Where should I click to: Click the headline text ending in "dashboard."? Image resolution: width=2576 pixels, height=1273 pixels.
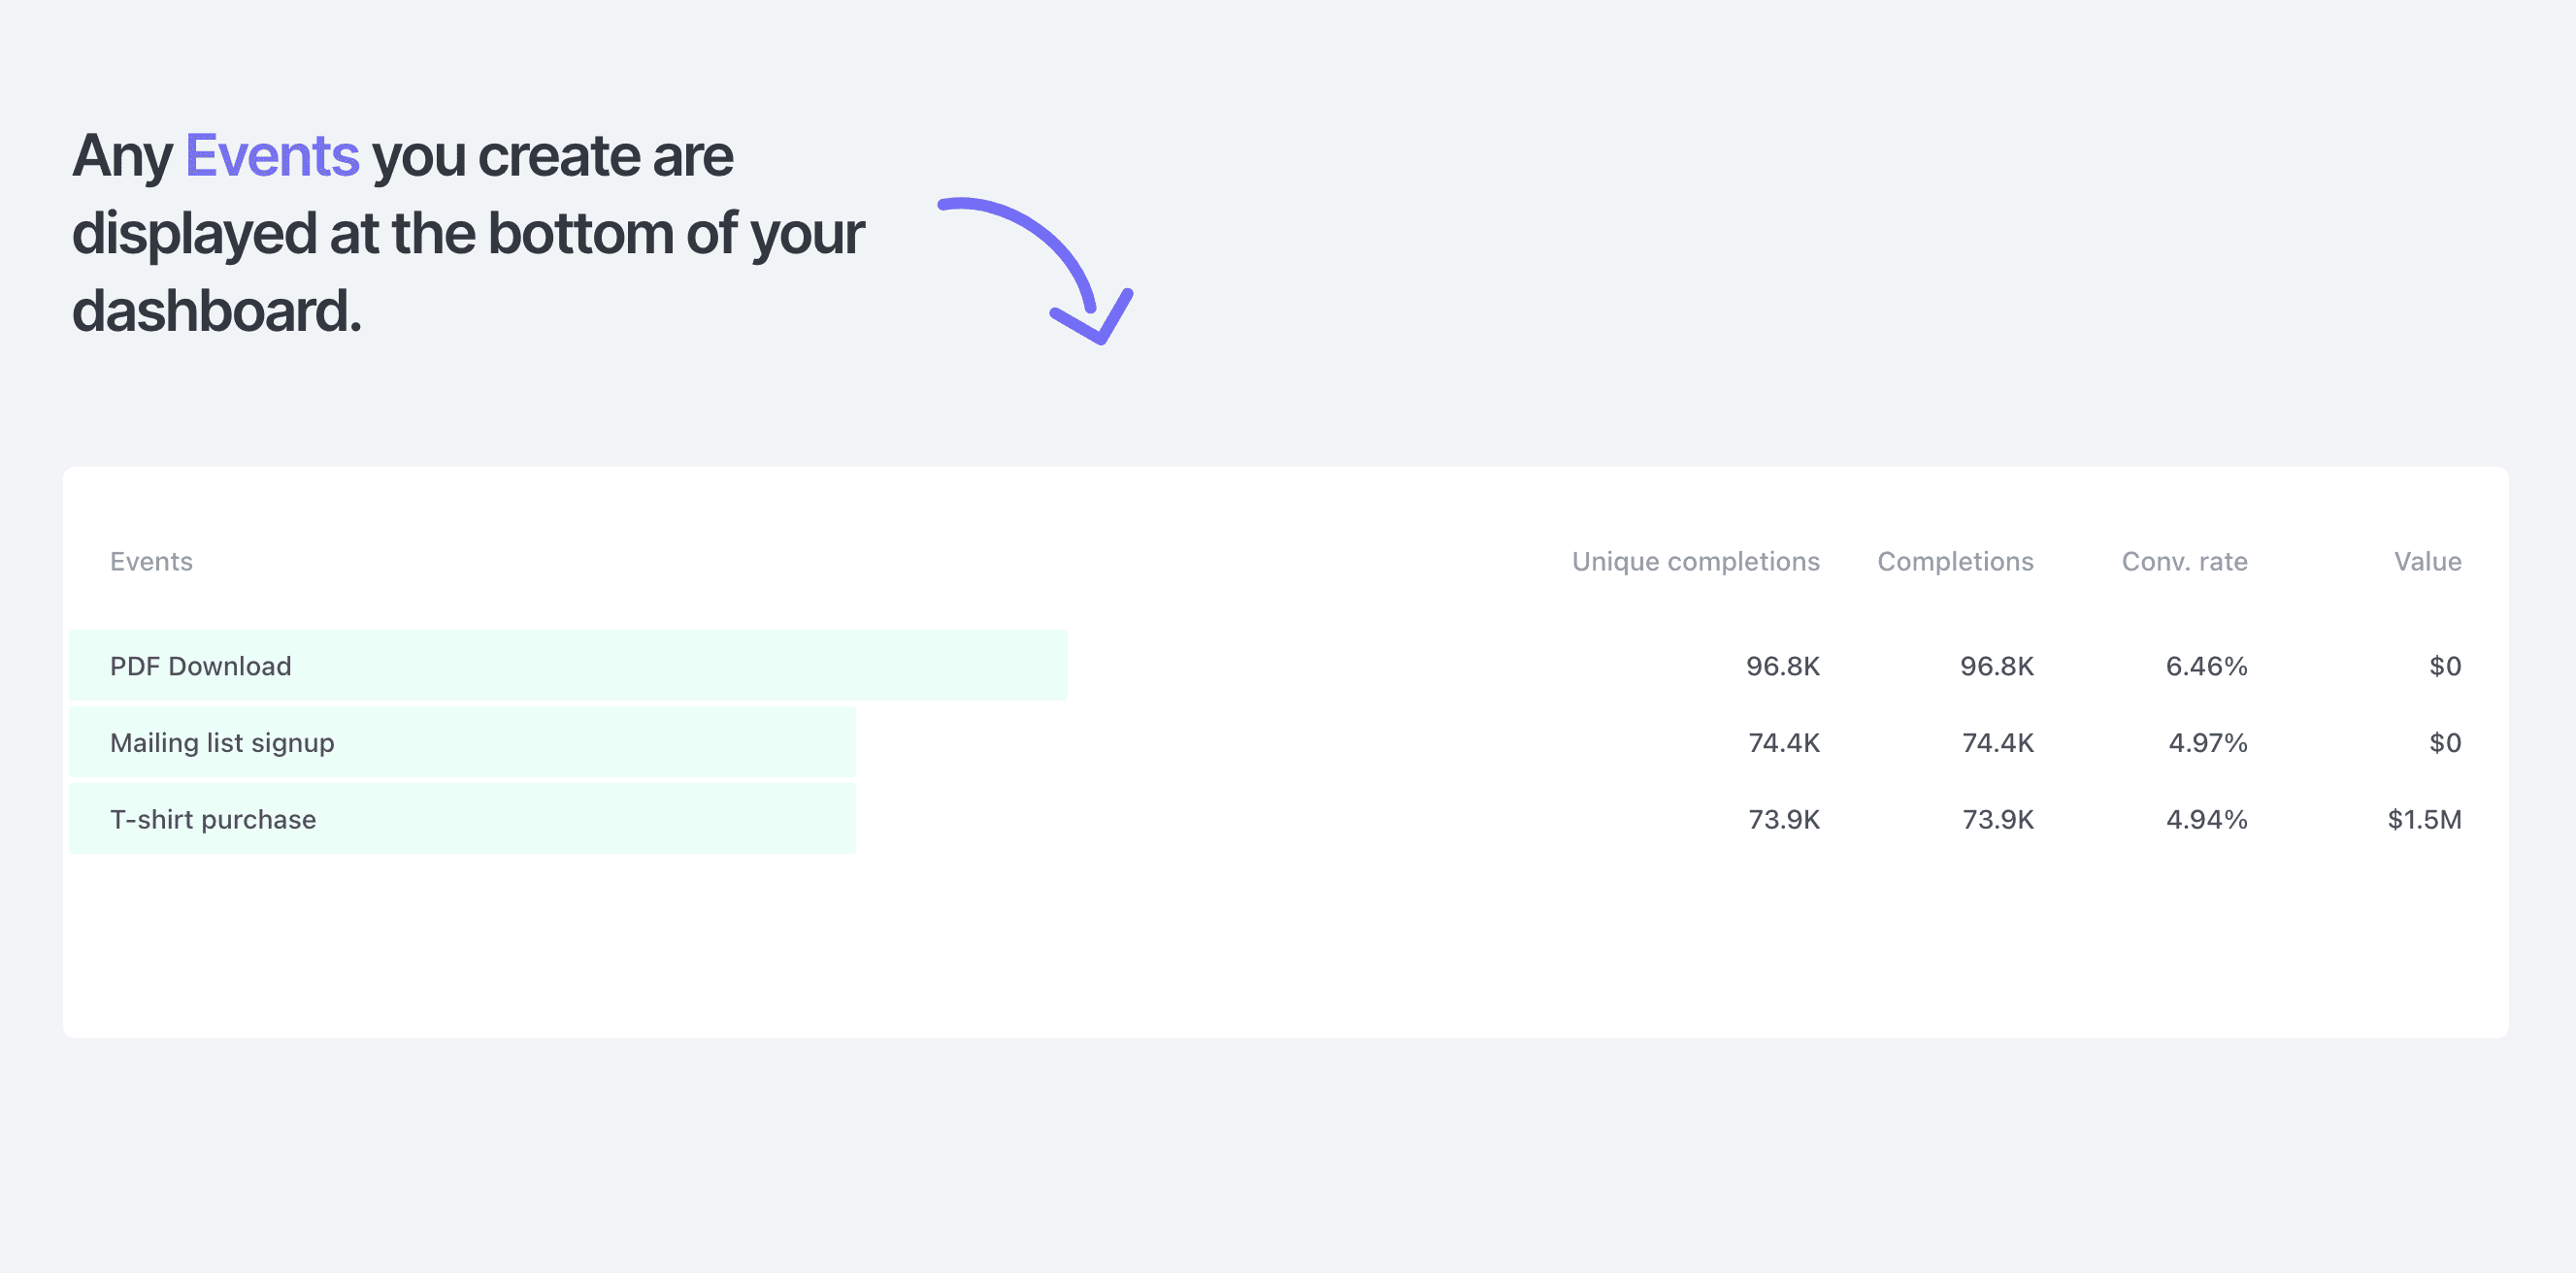[217, 311]
